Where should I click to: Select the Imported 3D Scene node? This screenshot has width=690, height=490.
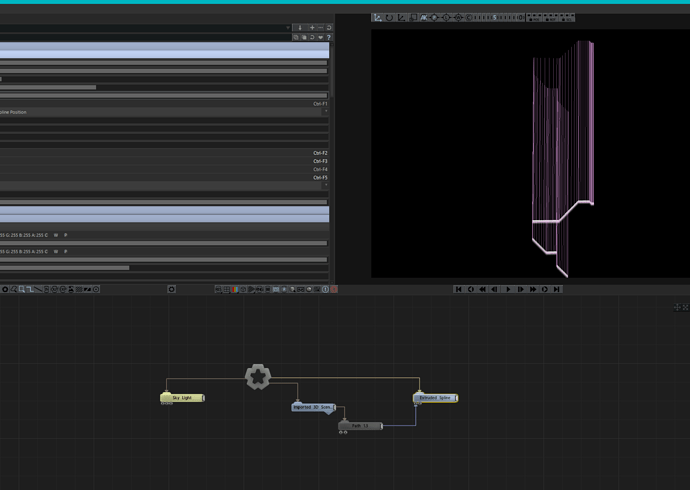(314, 407)
